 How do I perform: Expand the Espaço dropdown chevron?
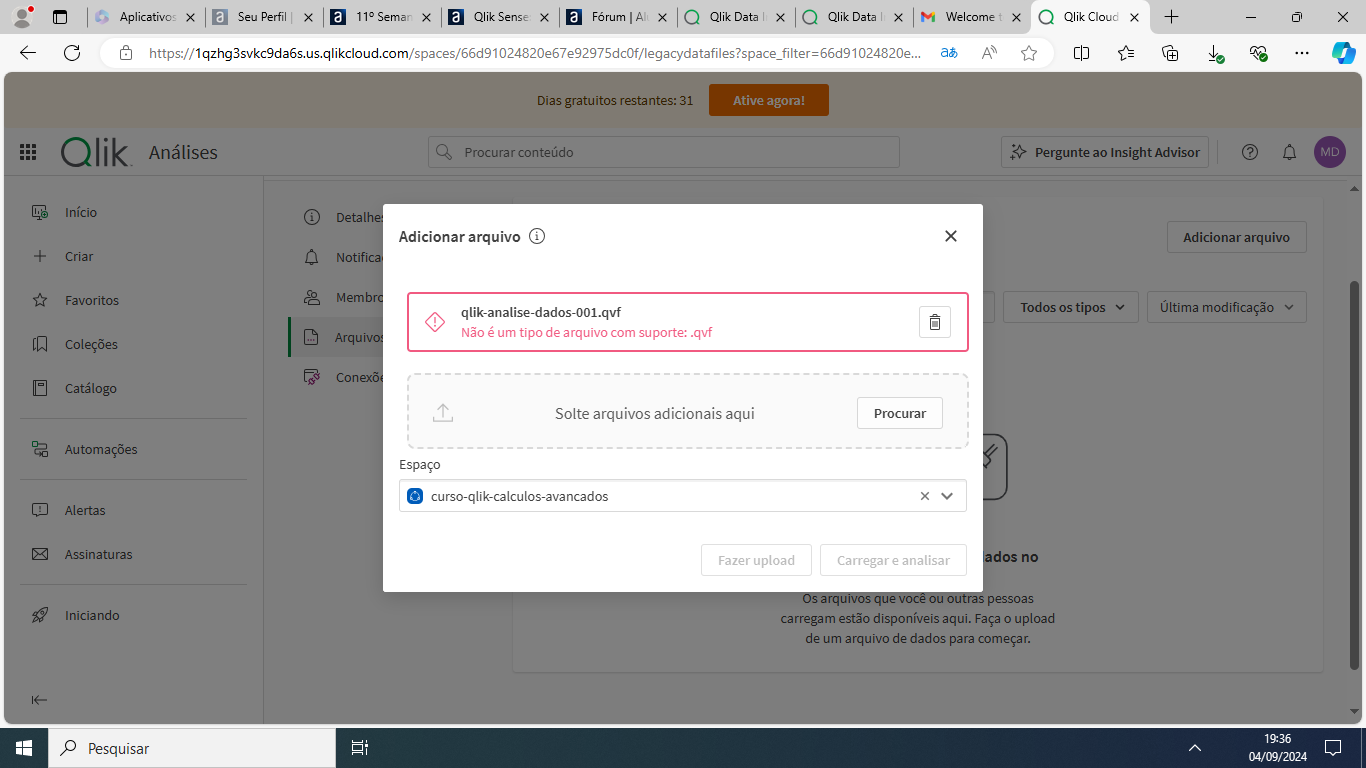(947, 496)
